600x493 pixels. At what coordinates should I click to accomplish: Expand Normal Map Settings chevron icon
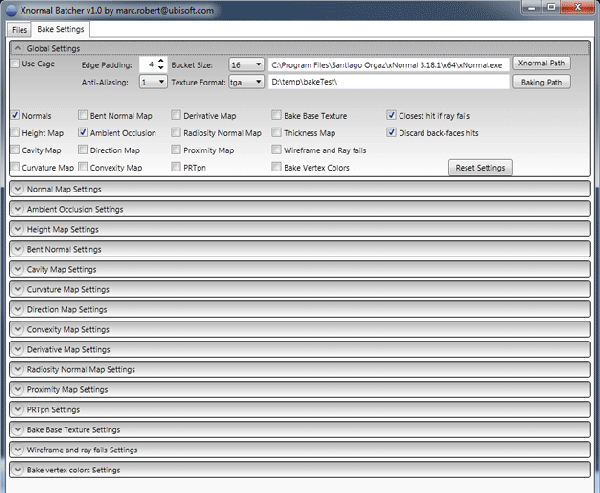point(18,189)
